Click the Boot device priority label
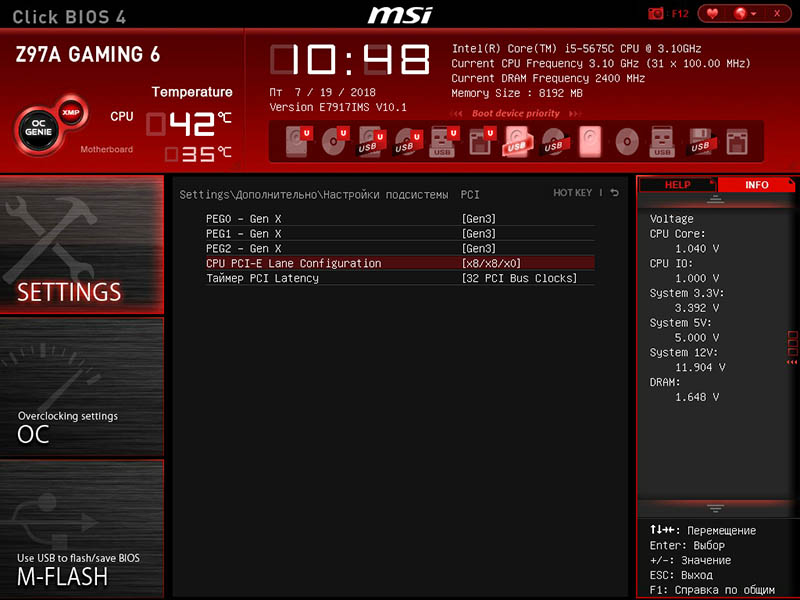The height and width of the screenshot is (600, 800). (515, 113)
